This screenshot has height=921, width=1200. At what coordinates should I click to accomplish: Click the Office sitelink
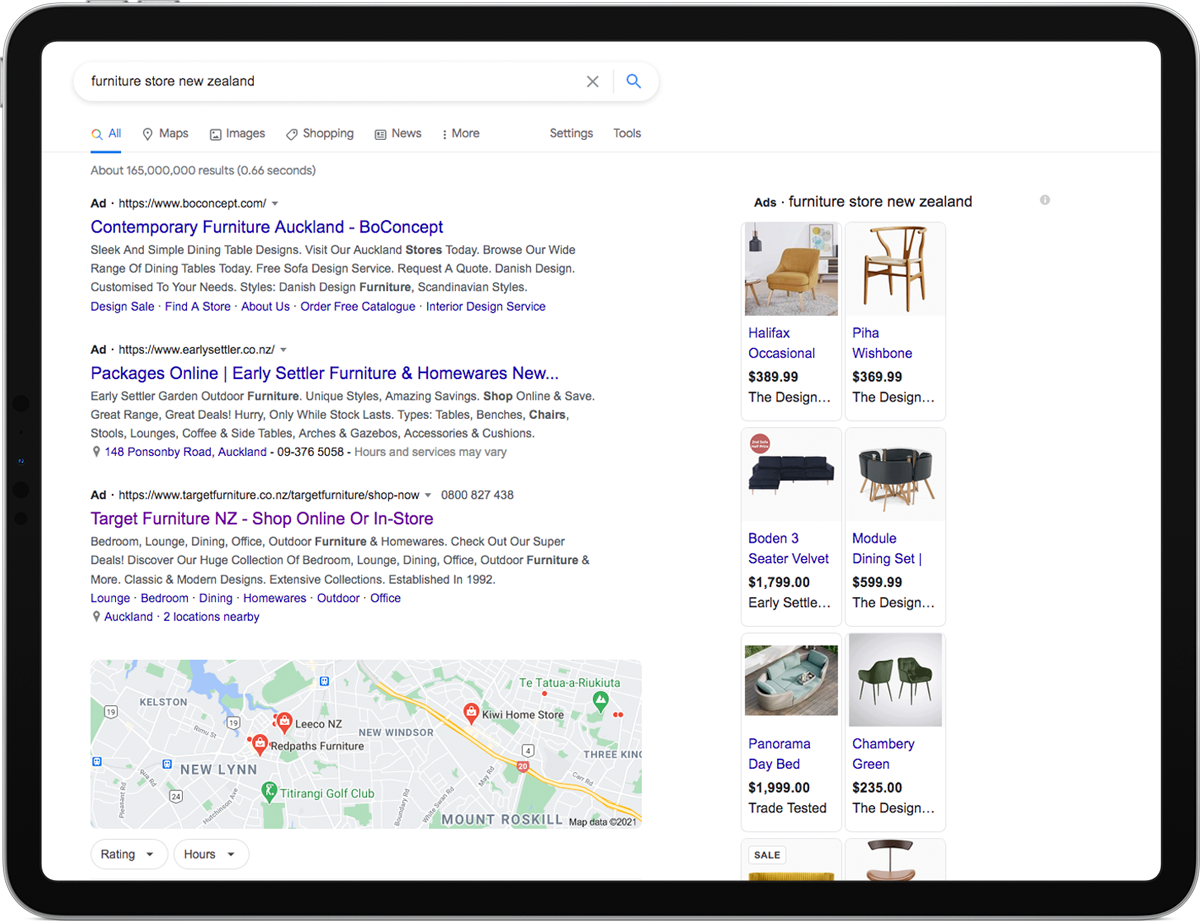coord(385,598)
